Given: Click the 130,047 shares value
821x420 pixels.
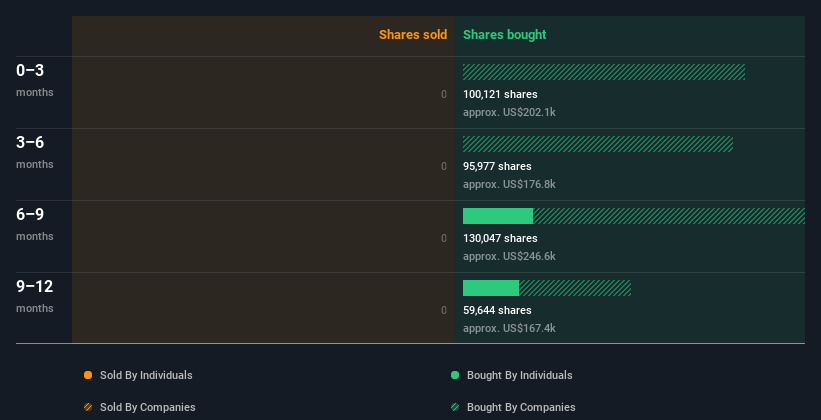Looking at the screenshot, I should [x=500, y=238].
